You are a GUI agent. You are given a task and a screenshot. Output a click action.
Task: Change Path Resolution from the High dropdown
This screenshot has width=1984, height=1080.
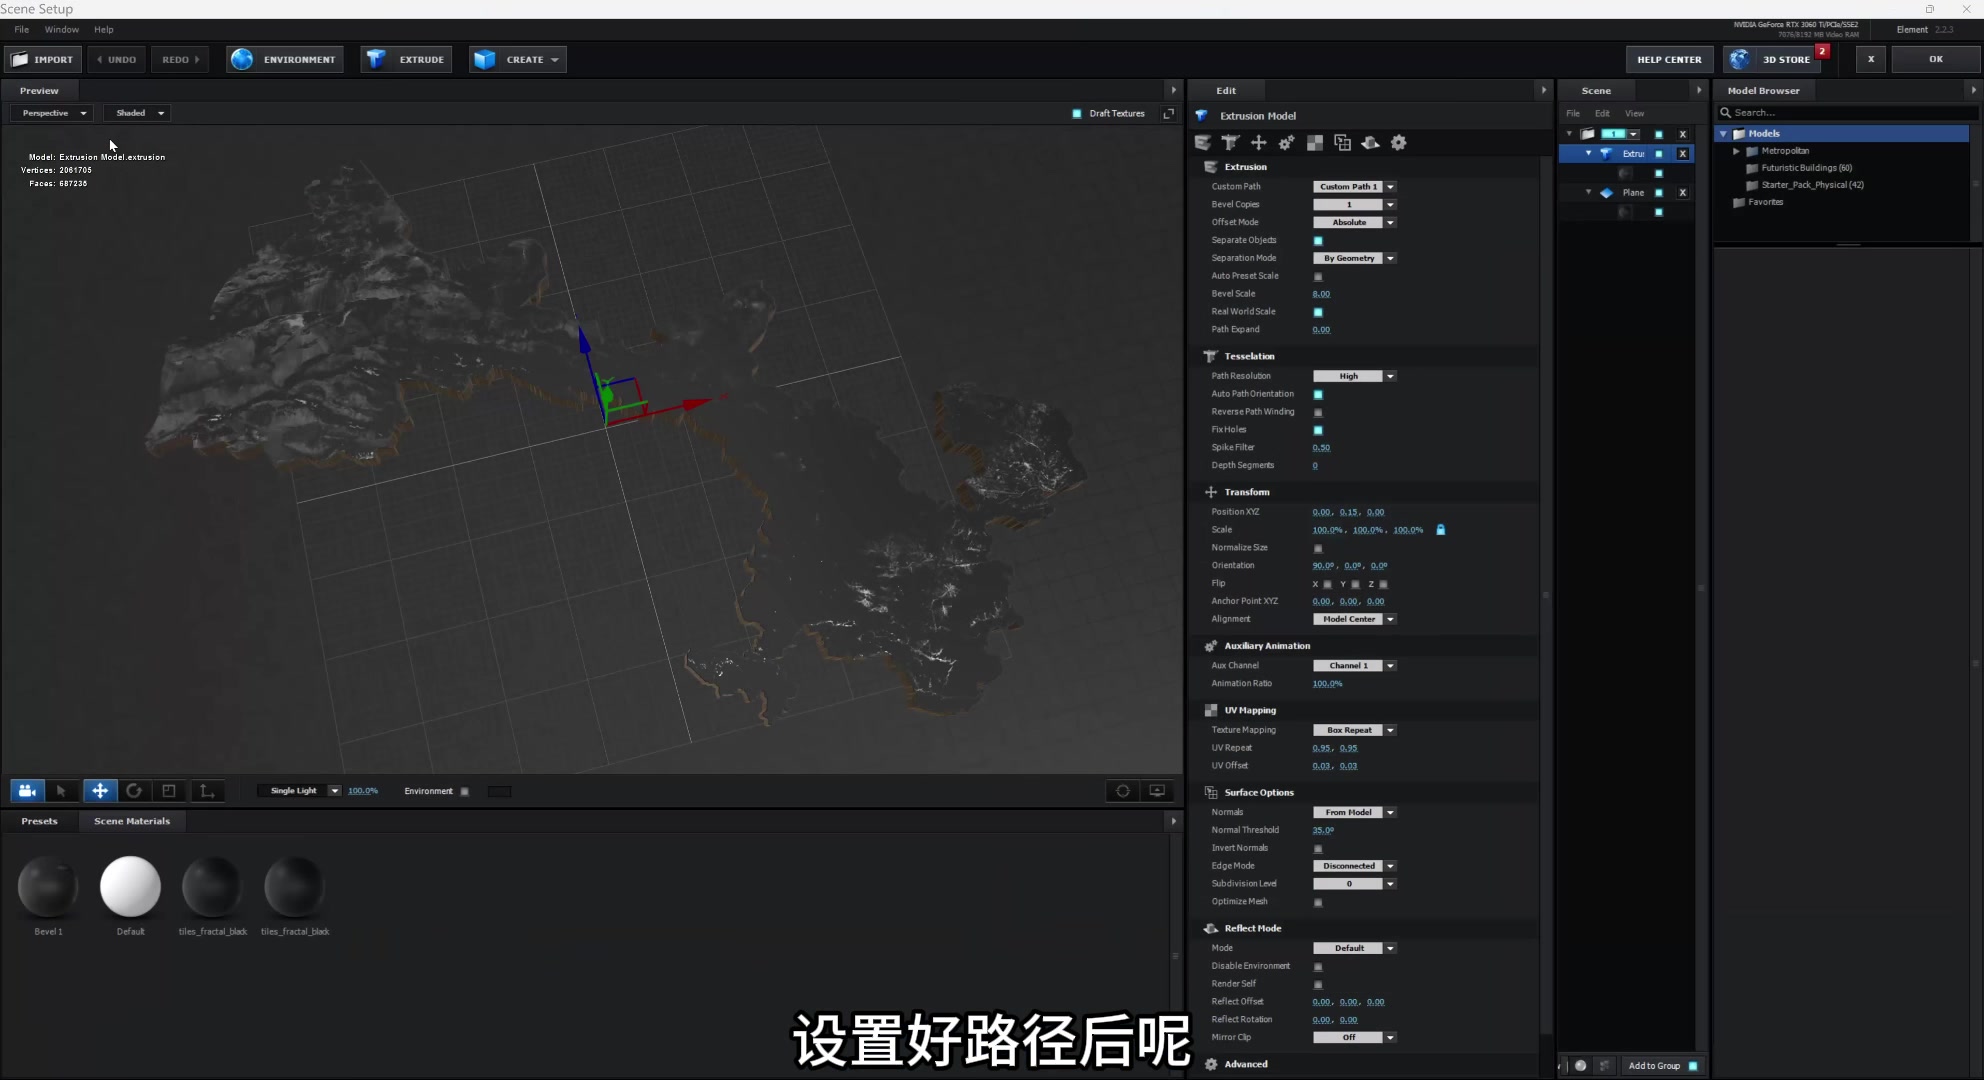(x=1354, y=376)
